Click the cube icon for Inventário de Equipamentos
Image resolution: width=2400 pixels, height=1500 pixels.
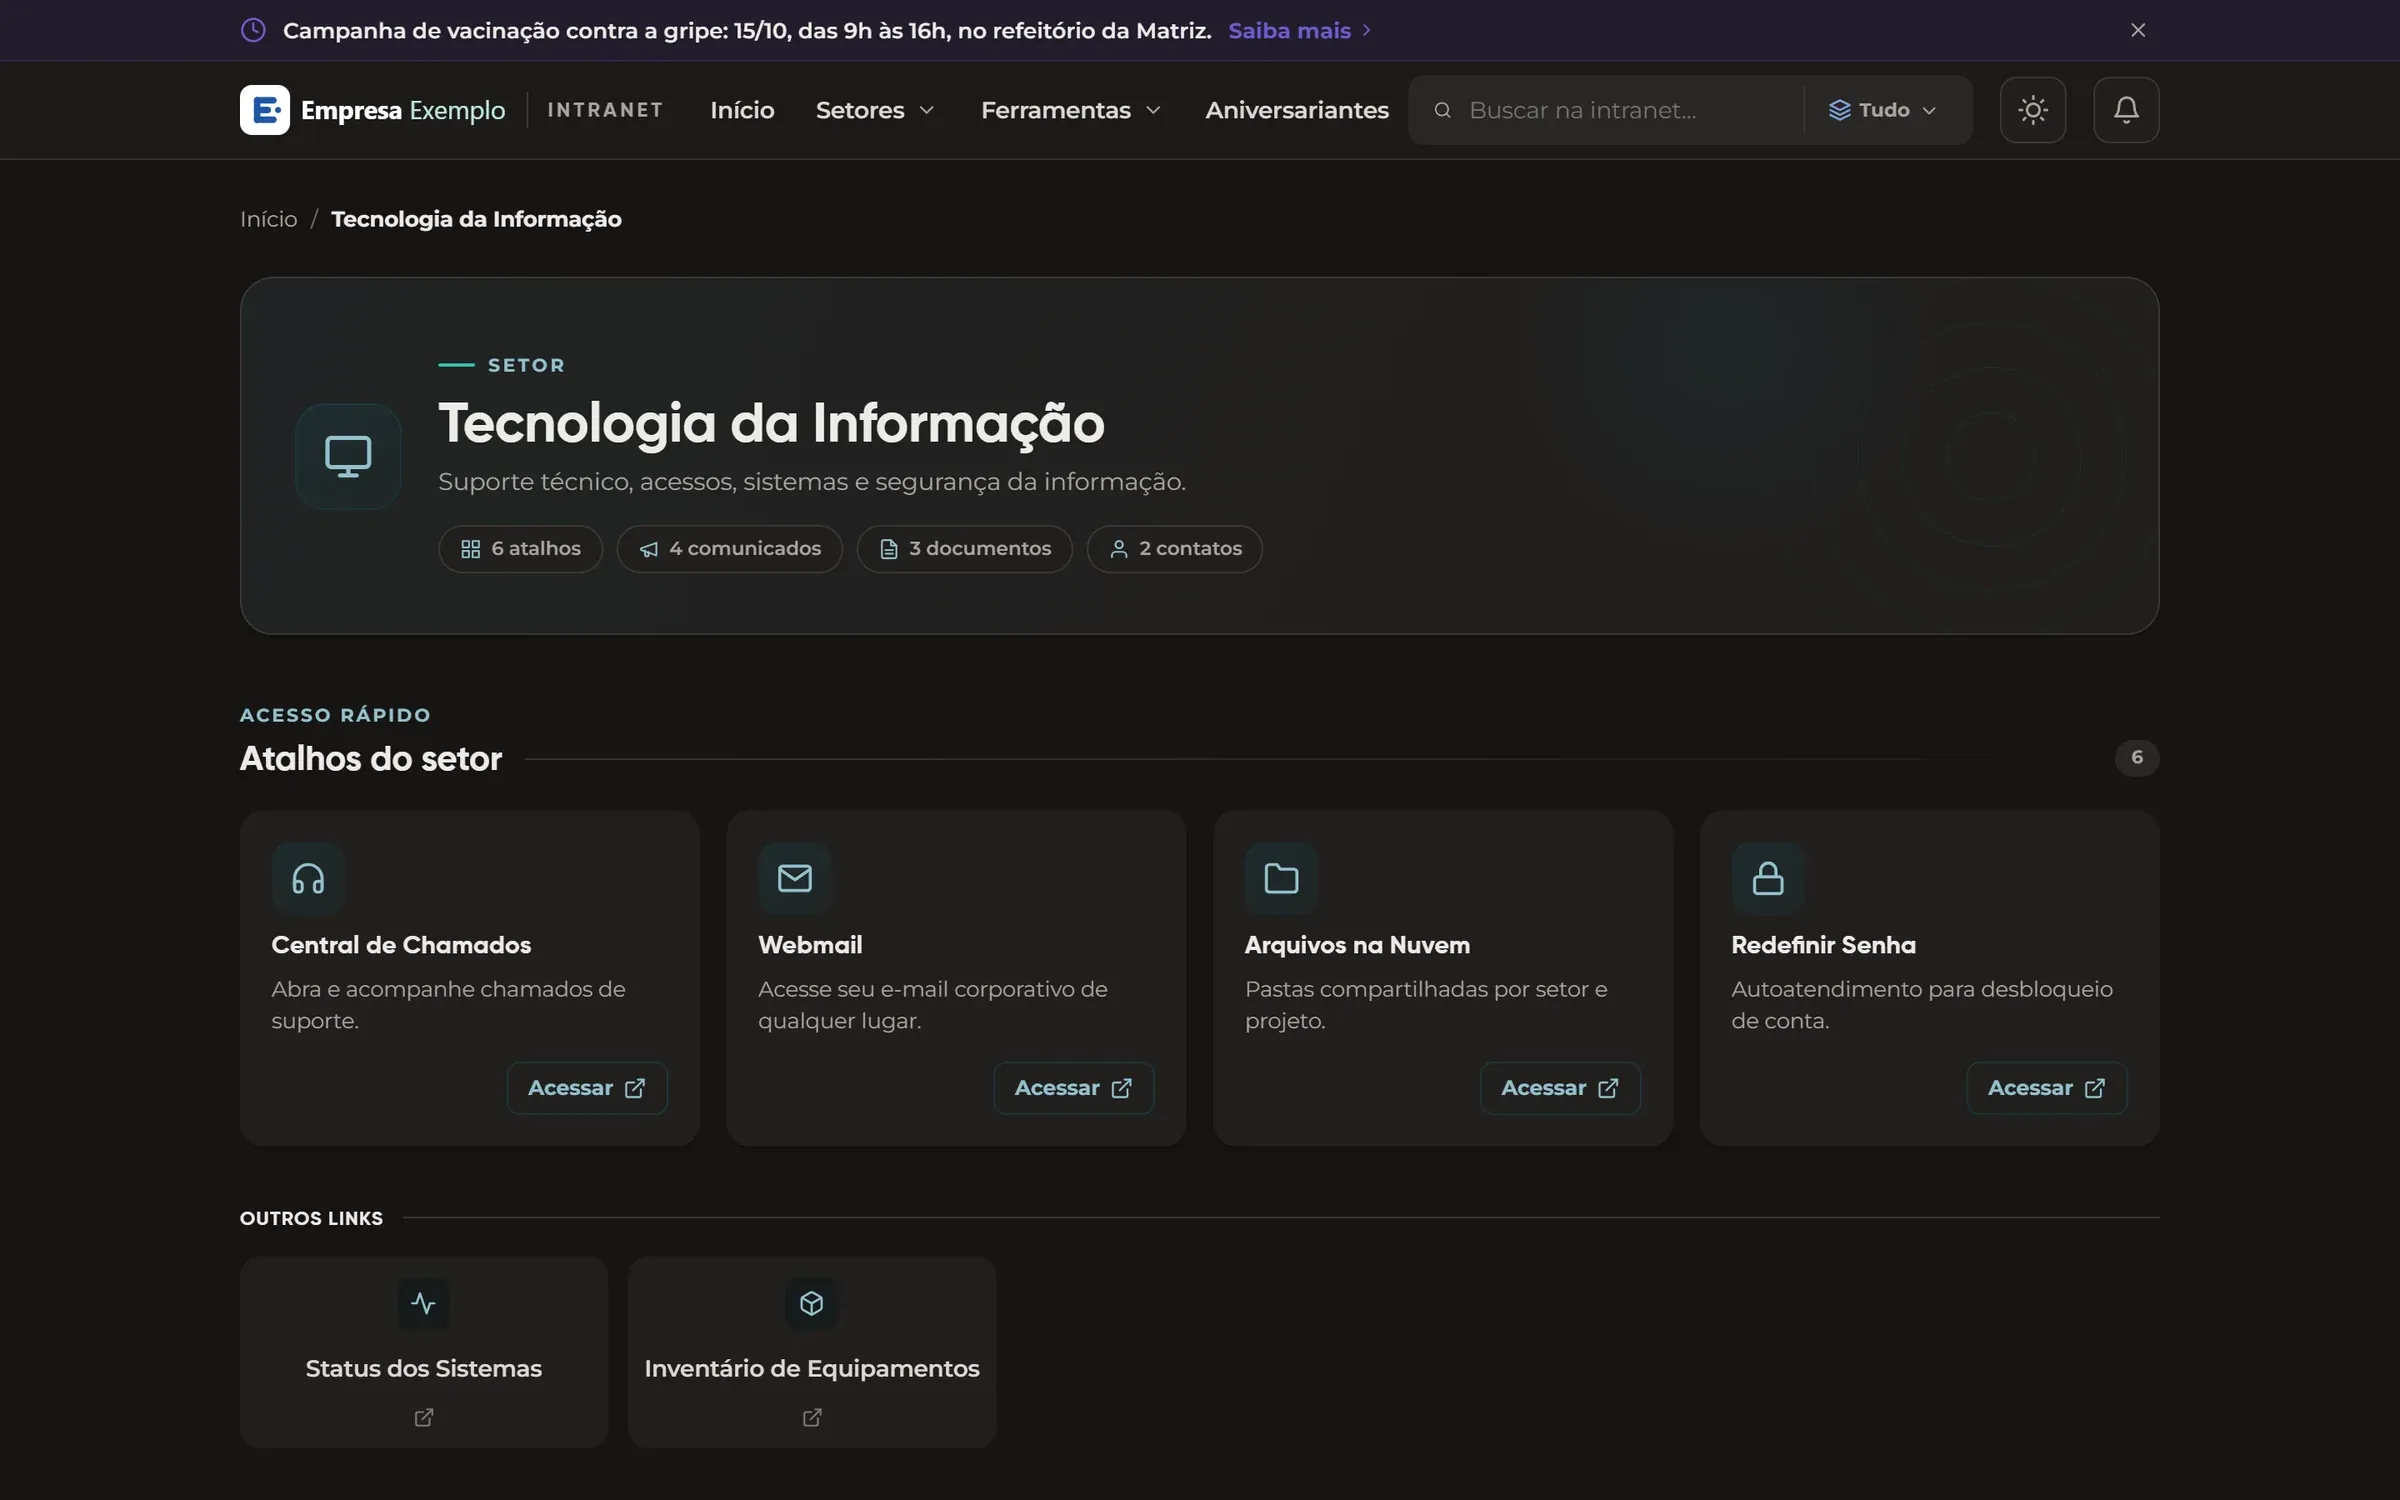[x=812, y=1303]
